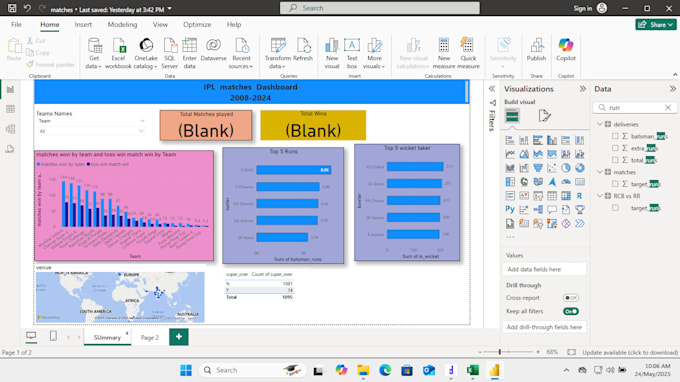Viewport: 680px width, 382px height.
Task: Create a Quick measure
Action: coord(468,53)
